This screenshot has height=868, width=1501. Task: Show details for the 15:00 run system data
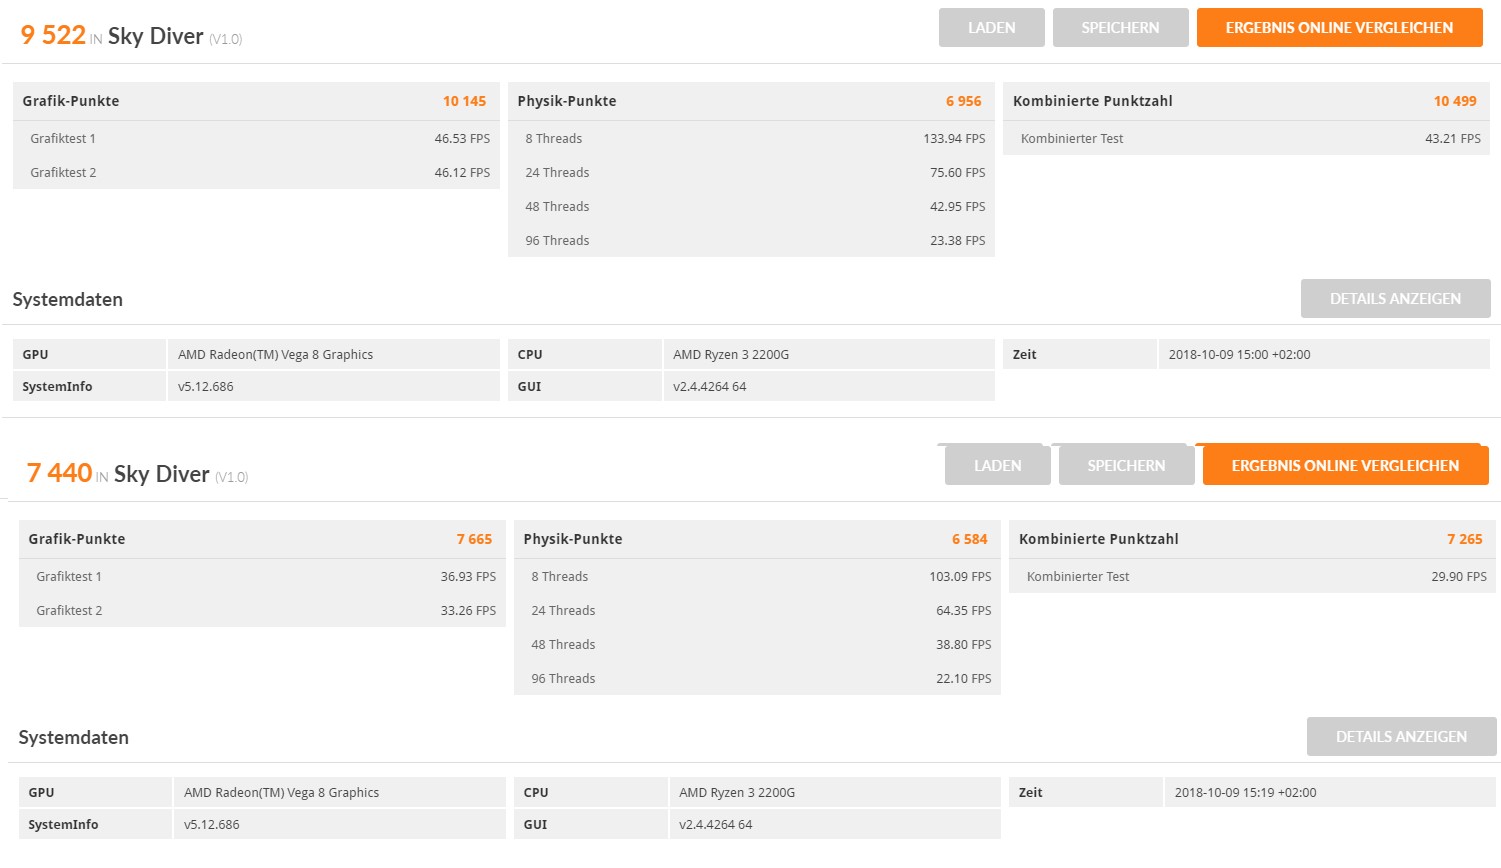pos(1395,299)
